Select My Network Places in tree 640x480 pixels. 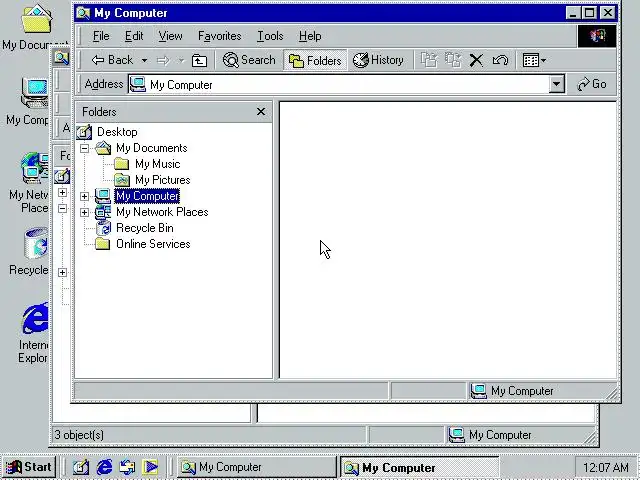click(162, 212)
